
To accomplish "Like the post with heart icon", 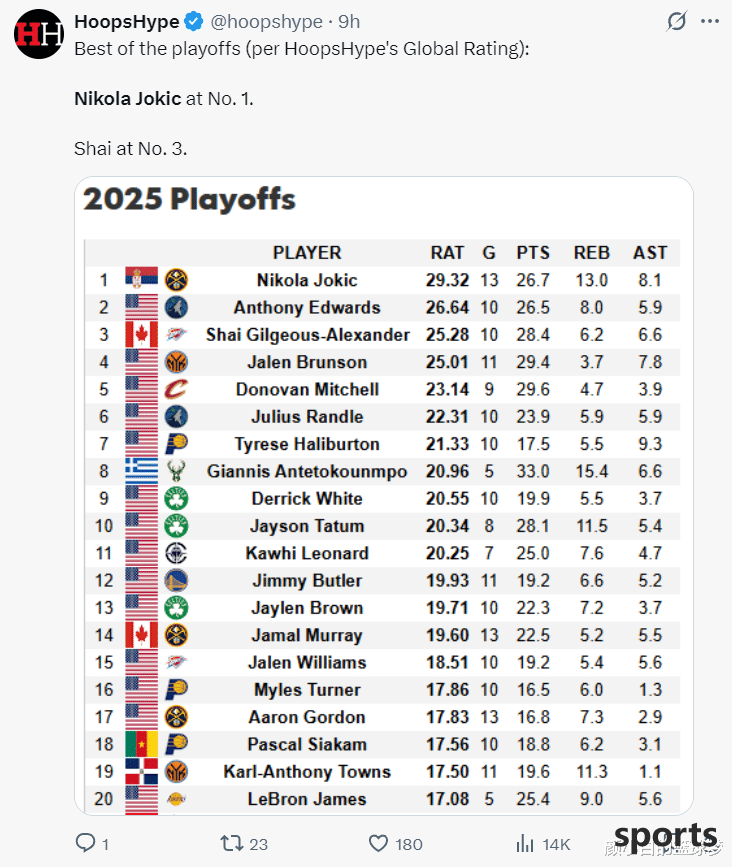I will 378,844.
